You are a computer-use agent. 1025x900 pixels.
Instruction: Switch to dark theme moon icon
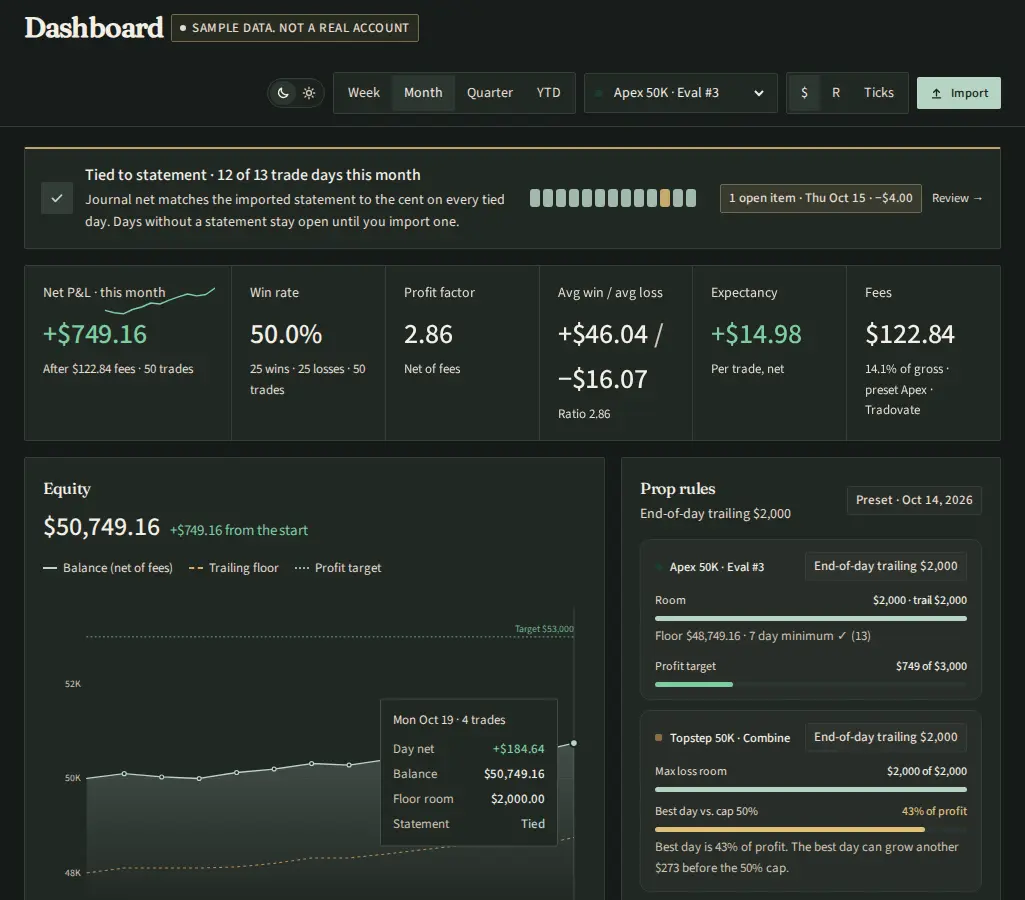point(283,93)
